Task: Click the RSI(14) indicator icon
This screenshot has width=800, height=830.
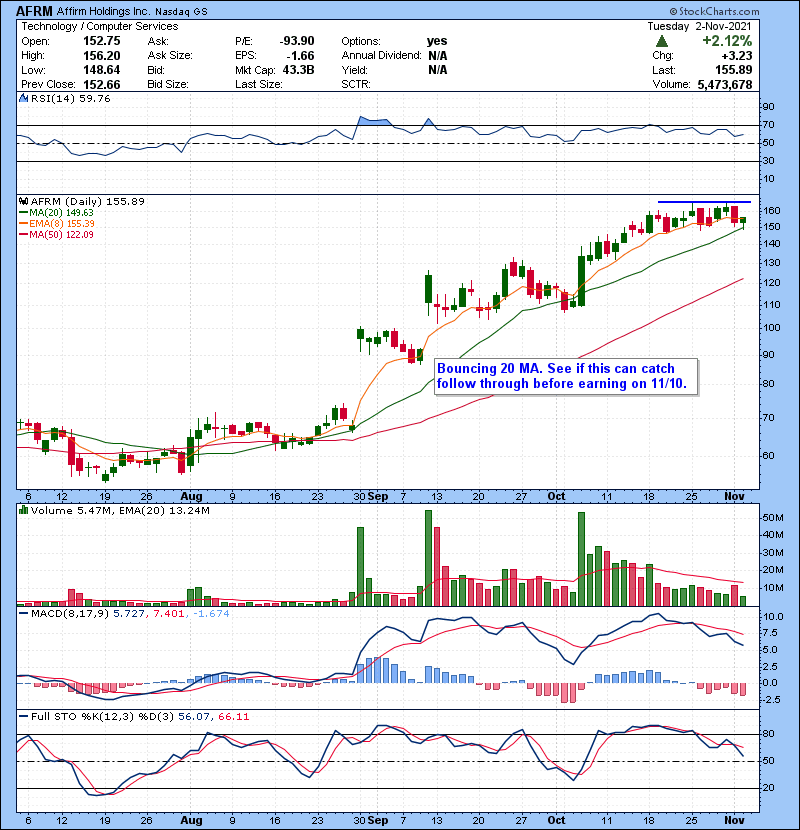Action: click(24, 98)
